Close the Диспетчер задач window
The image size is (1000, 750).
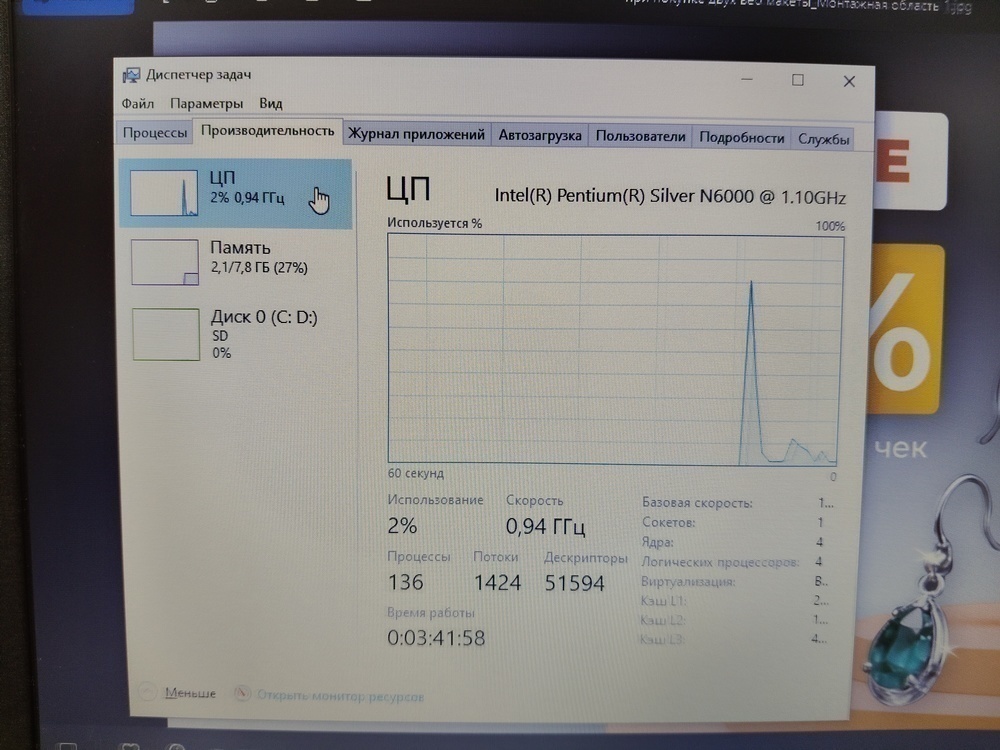tap(849, 81)
